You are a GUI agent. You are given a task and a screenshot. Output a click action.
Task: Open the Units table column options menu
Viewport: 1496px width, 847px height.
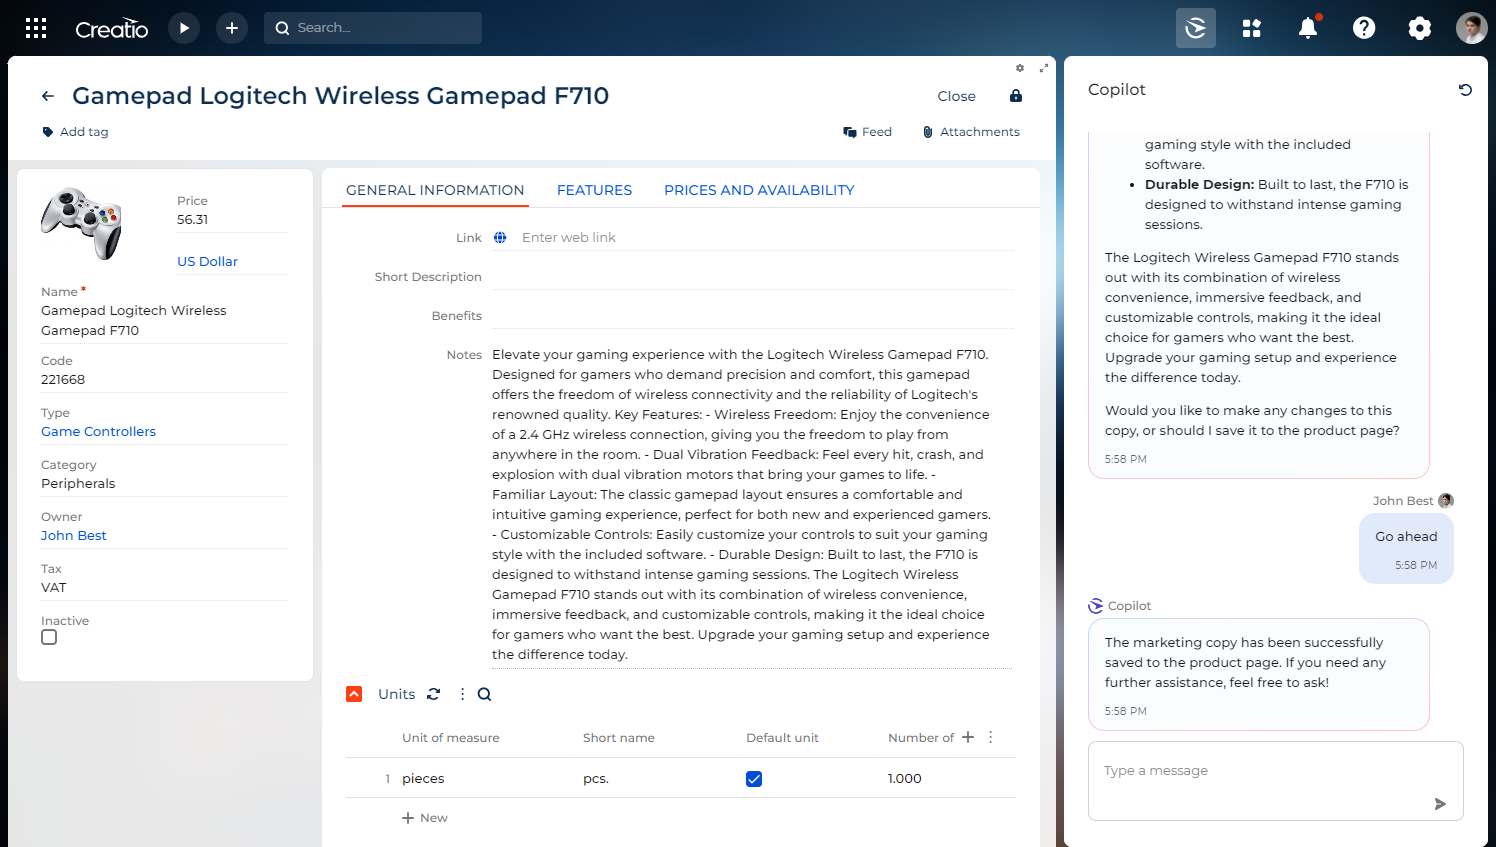[991, 737]
